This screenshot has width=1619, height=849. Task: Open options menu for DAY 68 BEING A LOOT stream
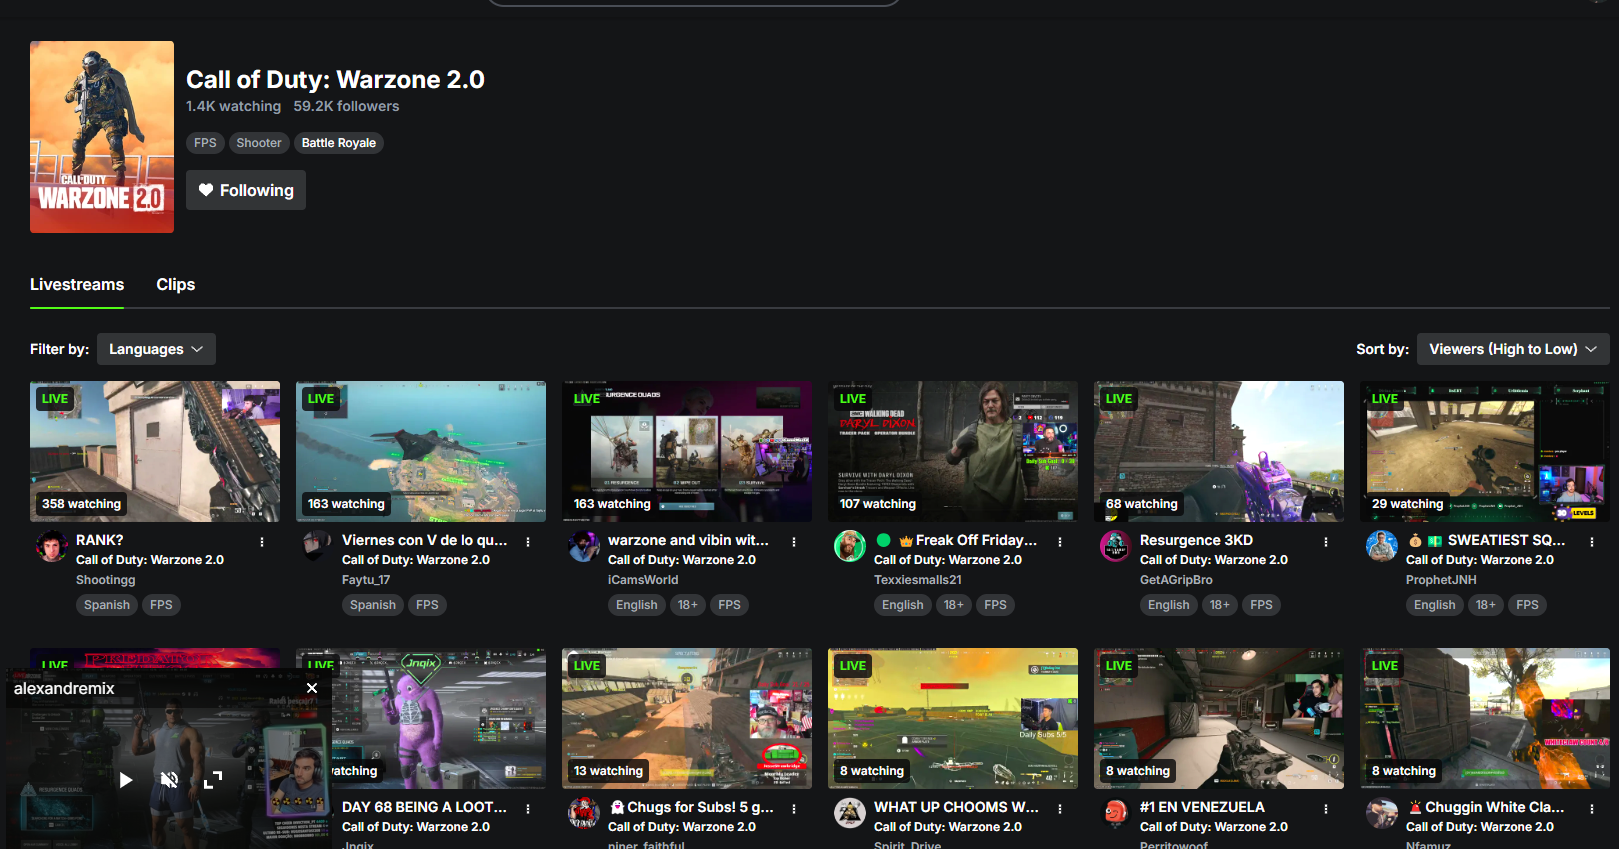click(528, 809)
